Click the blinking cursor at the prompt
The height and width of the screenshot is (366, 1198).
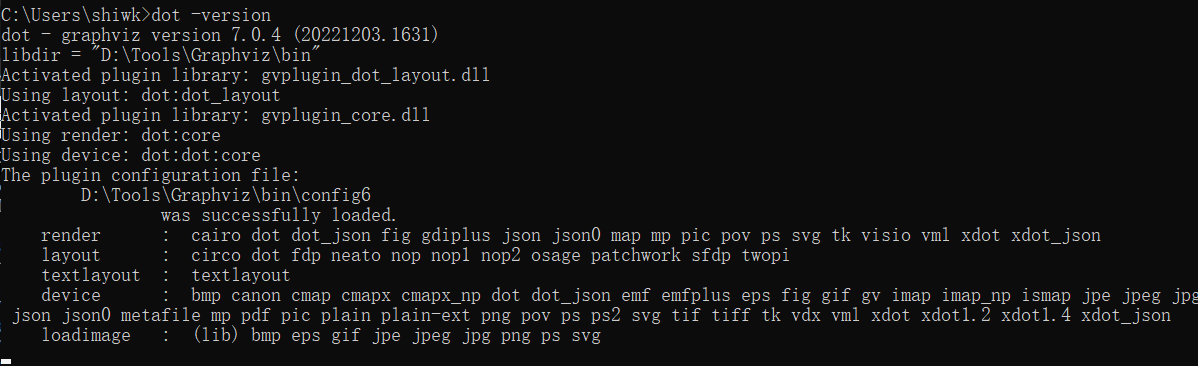tap(6, 361)
